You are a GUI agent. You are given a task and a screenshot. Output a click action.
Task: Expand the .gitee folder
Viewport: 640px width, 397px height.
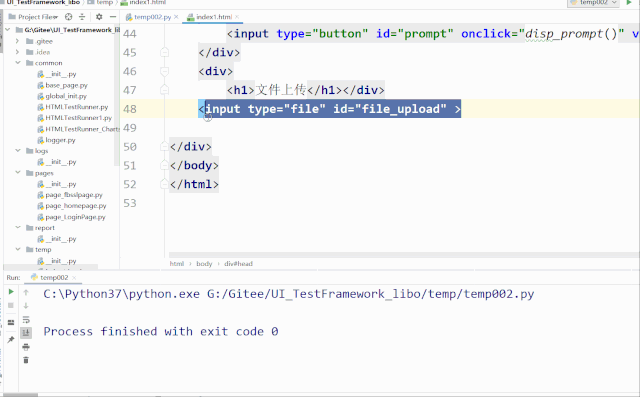17,41
